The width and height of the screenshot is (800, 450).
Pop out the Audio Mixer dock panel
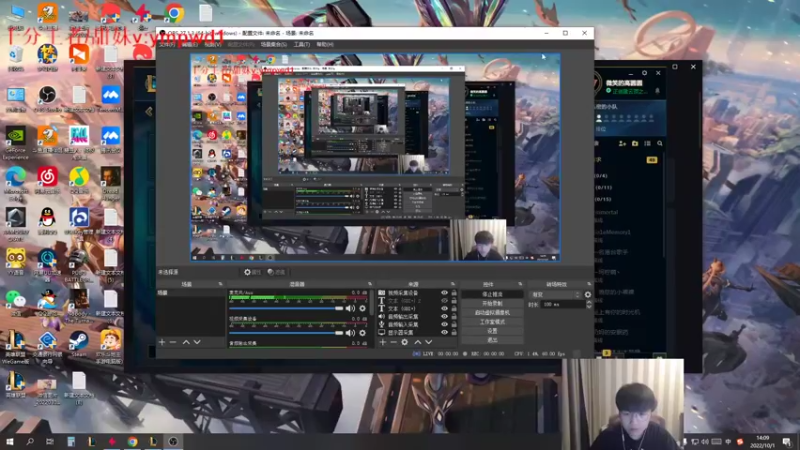(x=370, y=284)
